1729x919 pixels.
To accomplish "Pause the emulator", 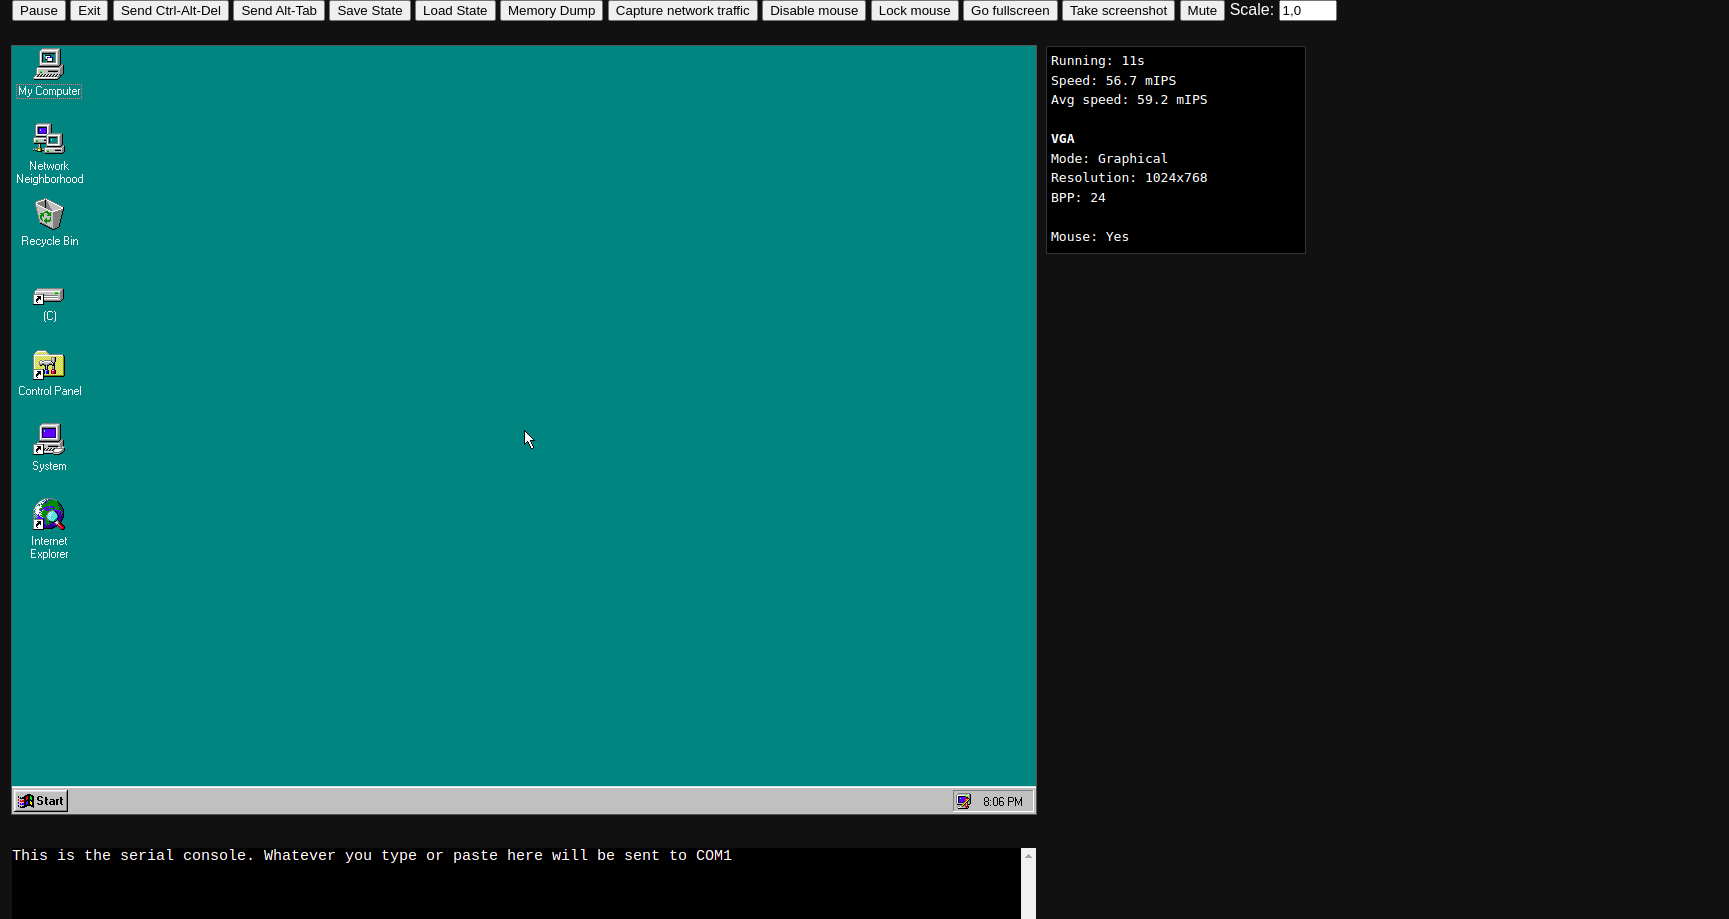I will point(39,11).
